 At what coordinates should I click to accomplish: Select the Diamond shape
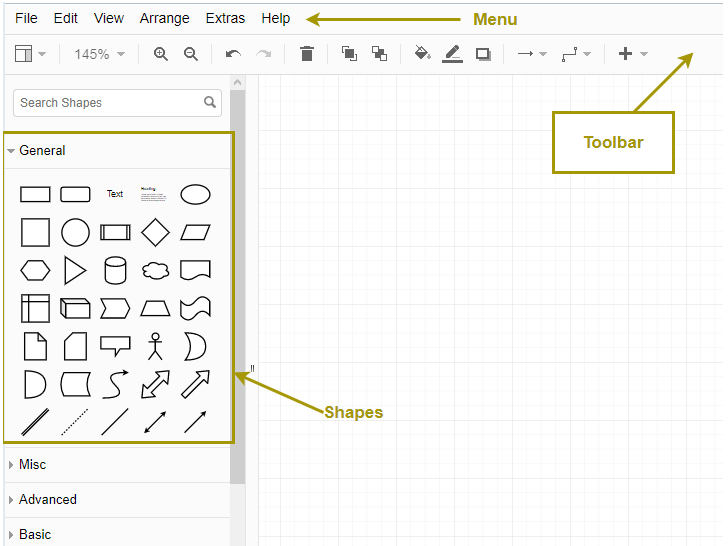pos(155,232)
